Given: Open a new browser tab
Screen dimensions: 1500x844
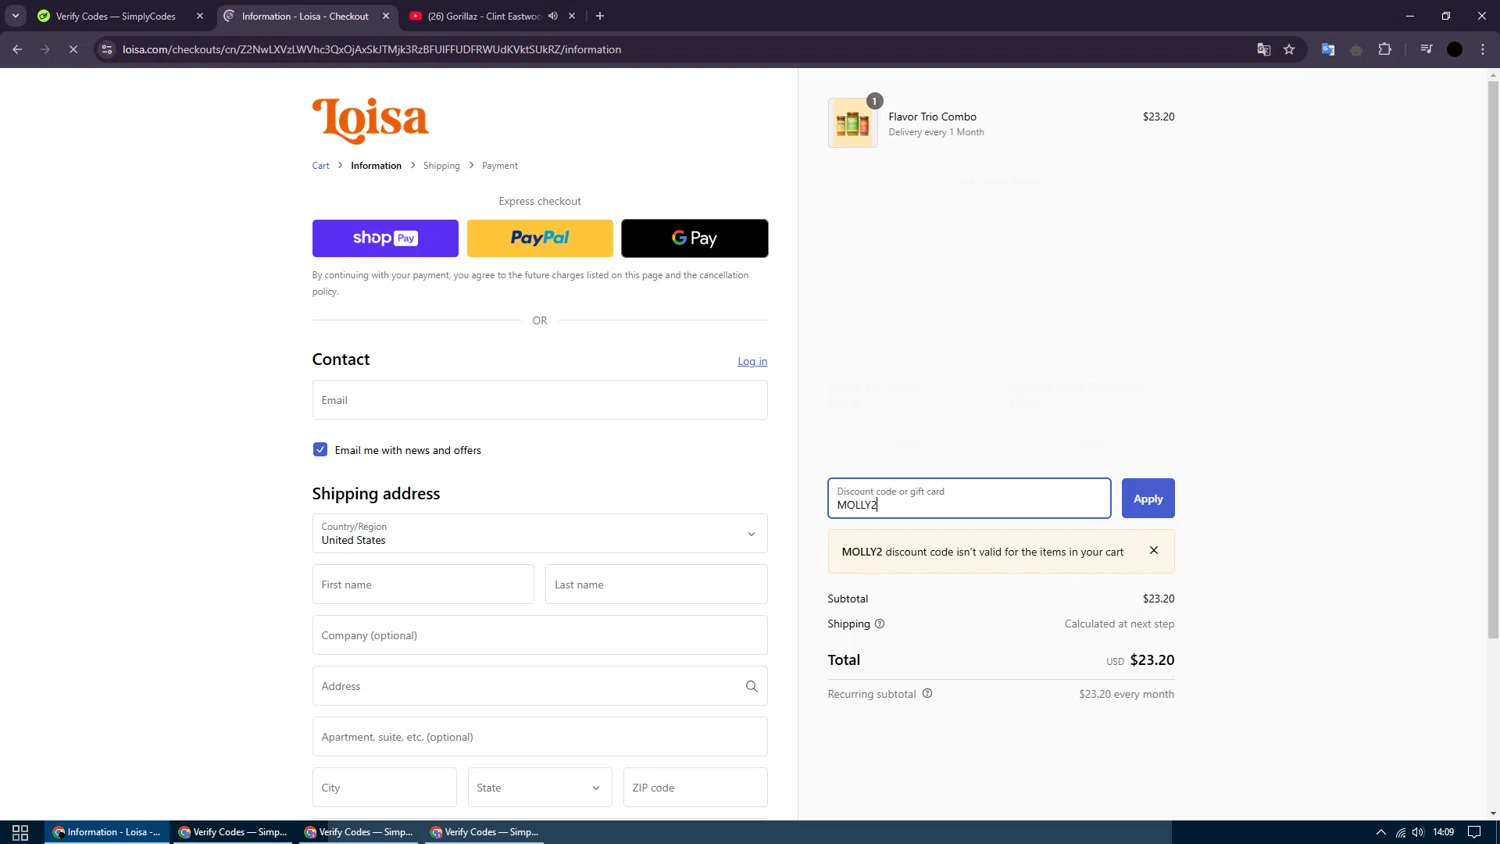Looking at the screenshot, I should pyautogui.click(x=600, y=16).
